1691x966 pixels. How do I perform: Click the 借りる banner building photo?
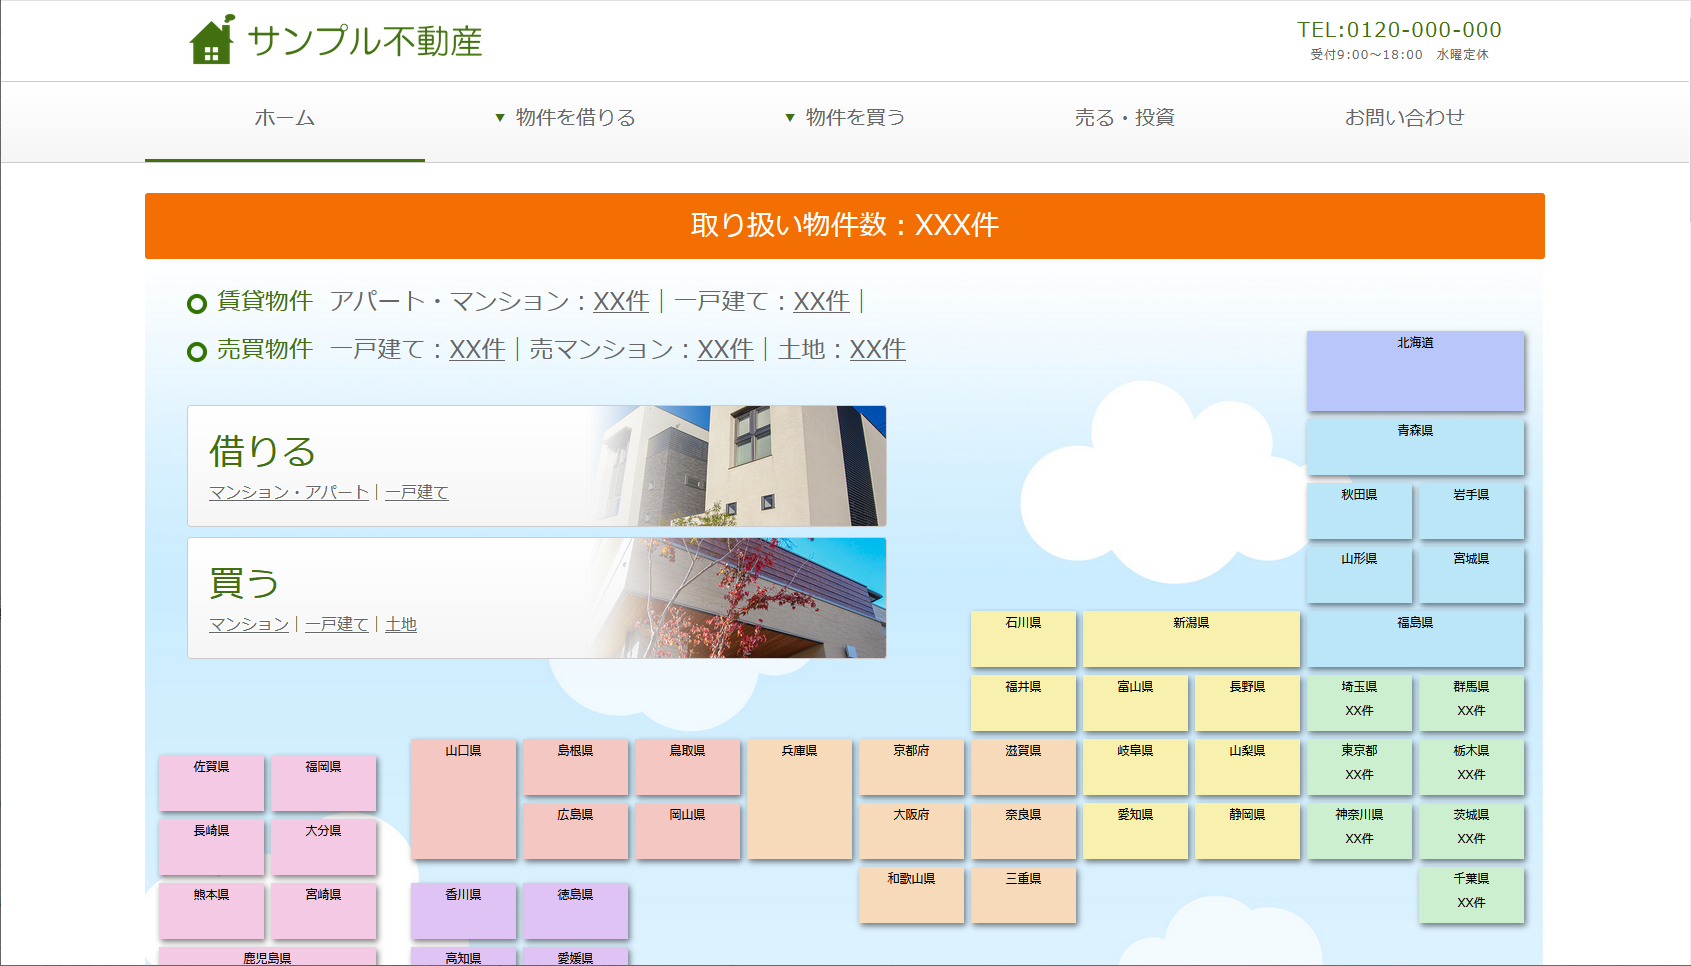point(740,466)
